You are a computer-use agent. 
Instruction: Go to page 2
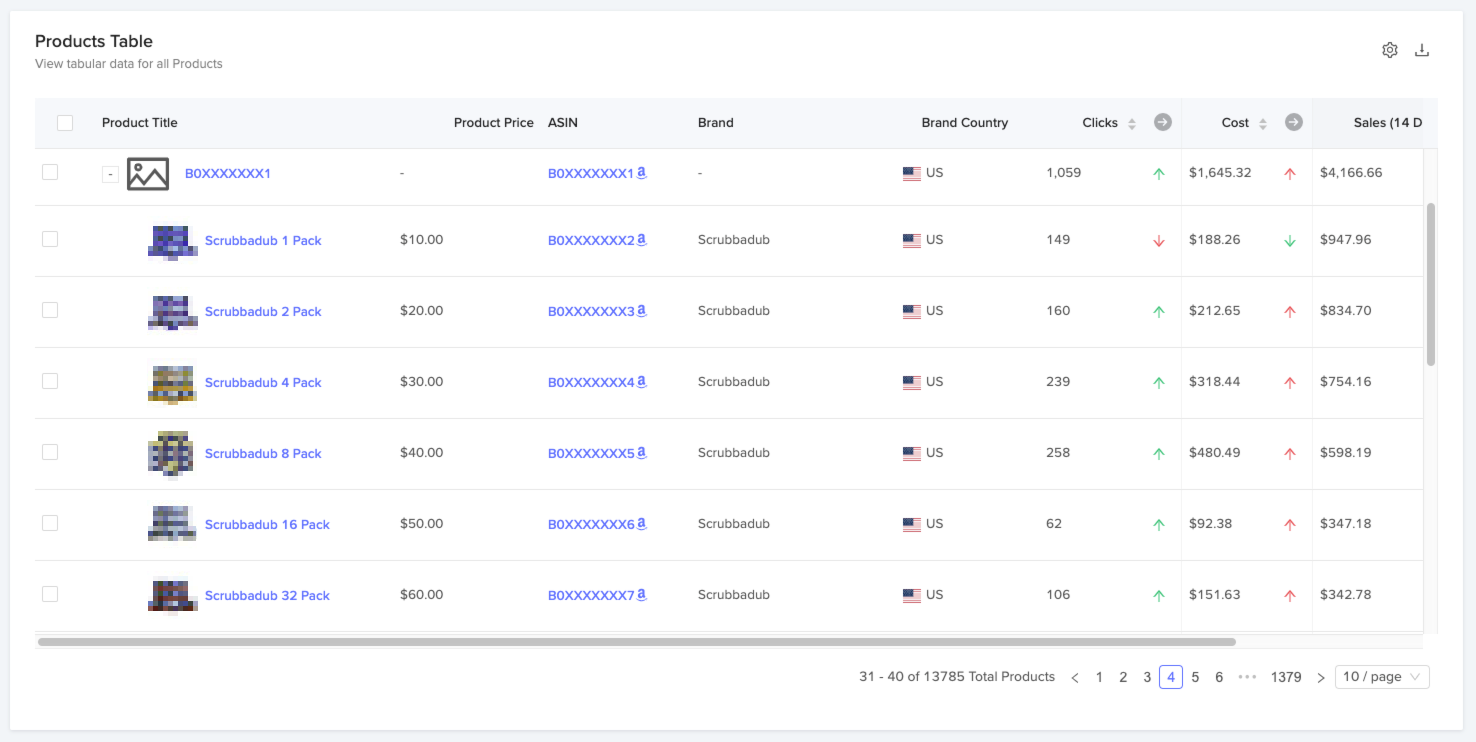[1123, 677]
